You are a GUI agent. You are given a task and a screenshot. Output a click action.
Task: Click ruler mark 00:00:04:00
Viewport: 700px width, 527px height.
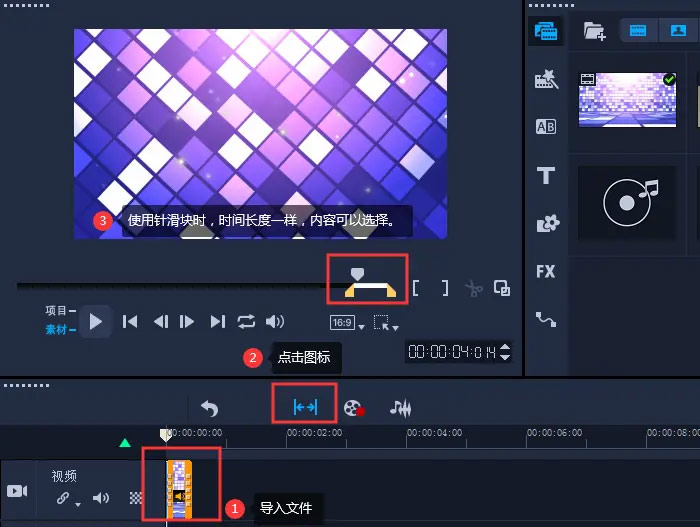(x=434, y=433)
